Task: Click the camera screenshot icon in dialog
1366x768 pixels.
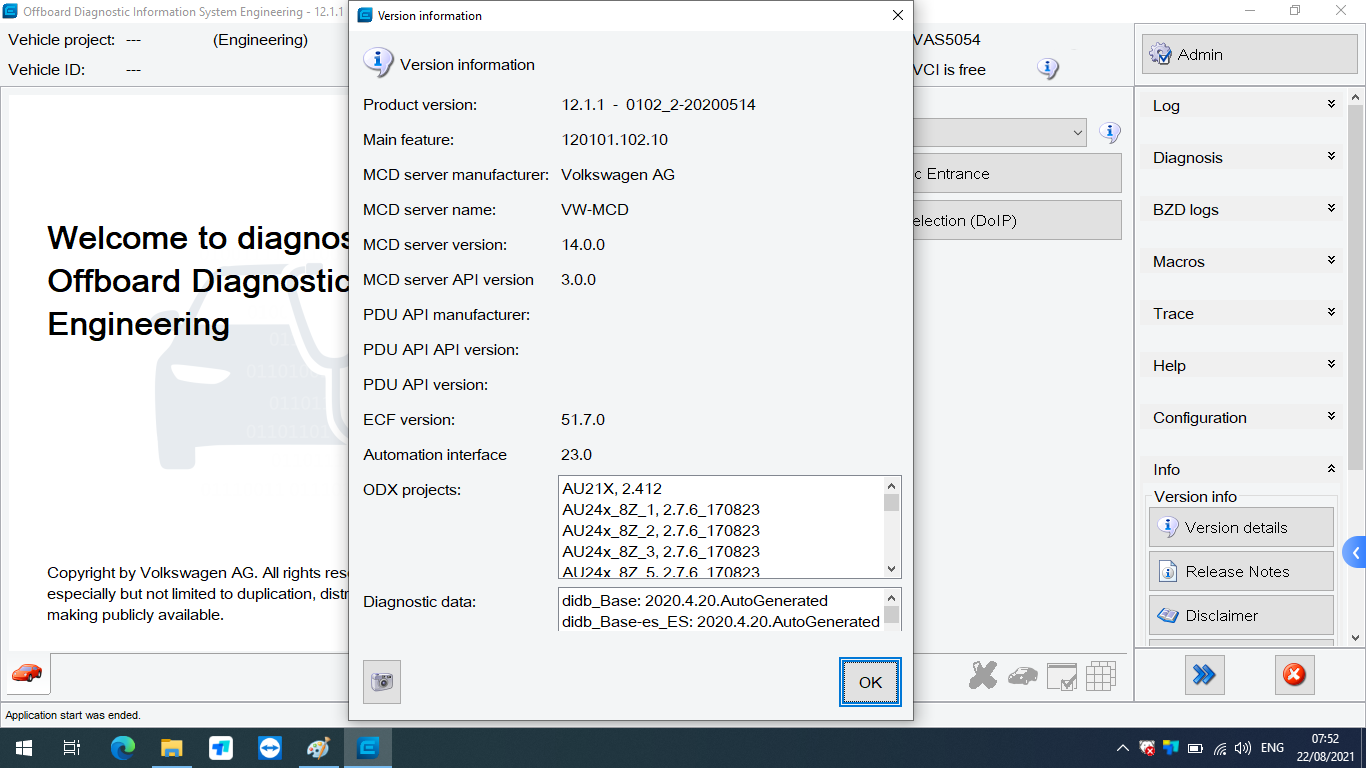Action: [x=381, y=682]
